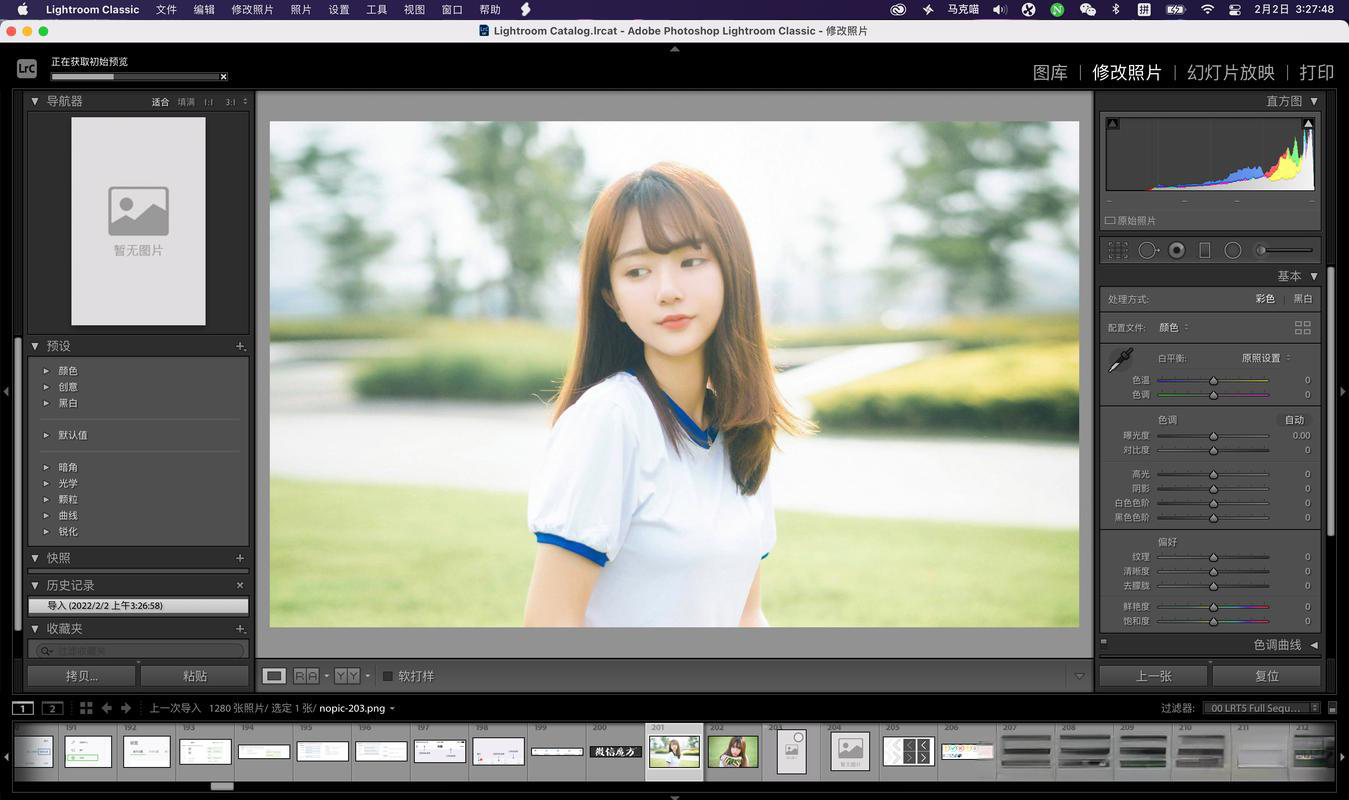The image size is (1349, 800).
Task: Select filmstrip thumbnail number 202
Action: pos(732,752)
